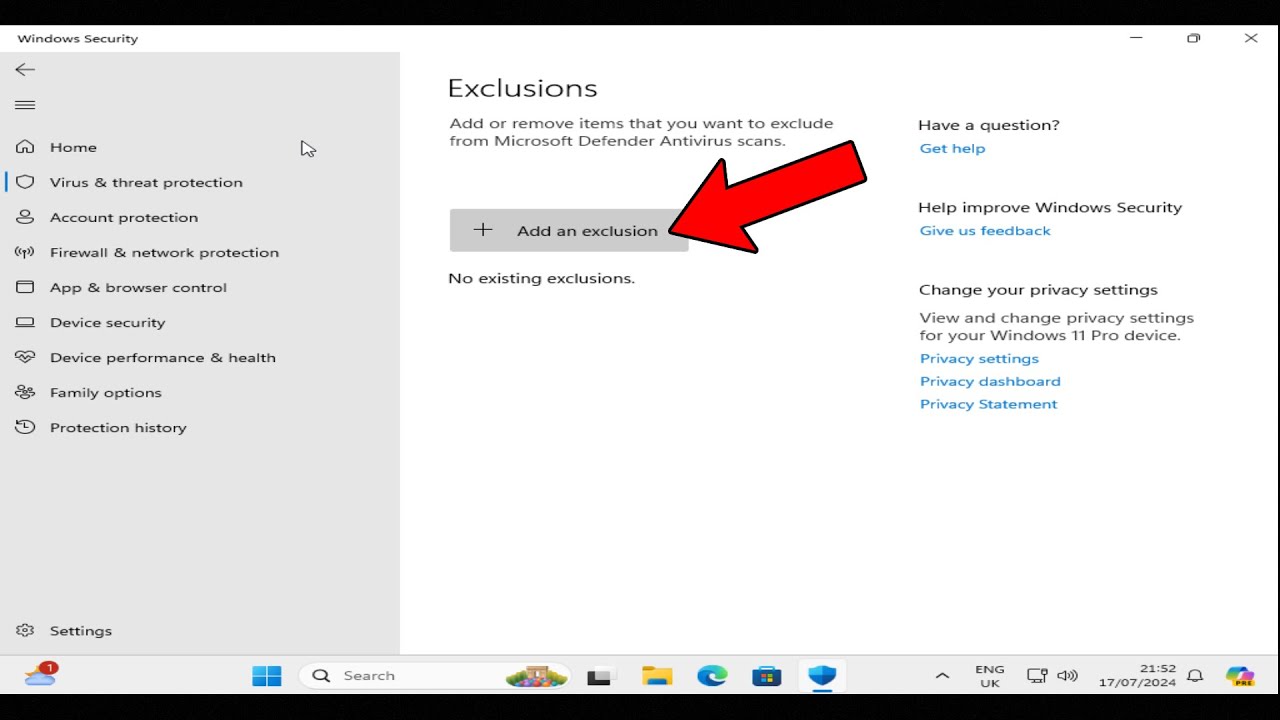Click the Virus & threat protection shield icon

25,182
